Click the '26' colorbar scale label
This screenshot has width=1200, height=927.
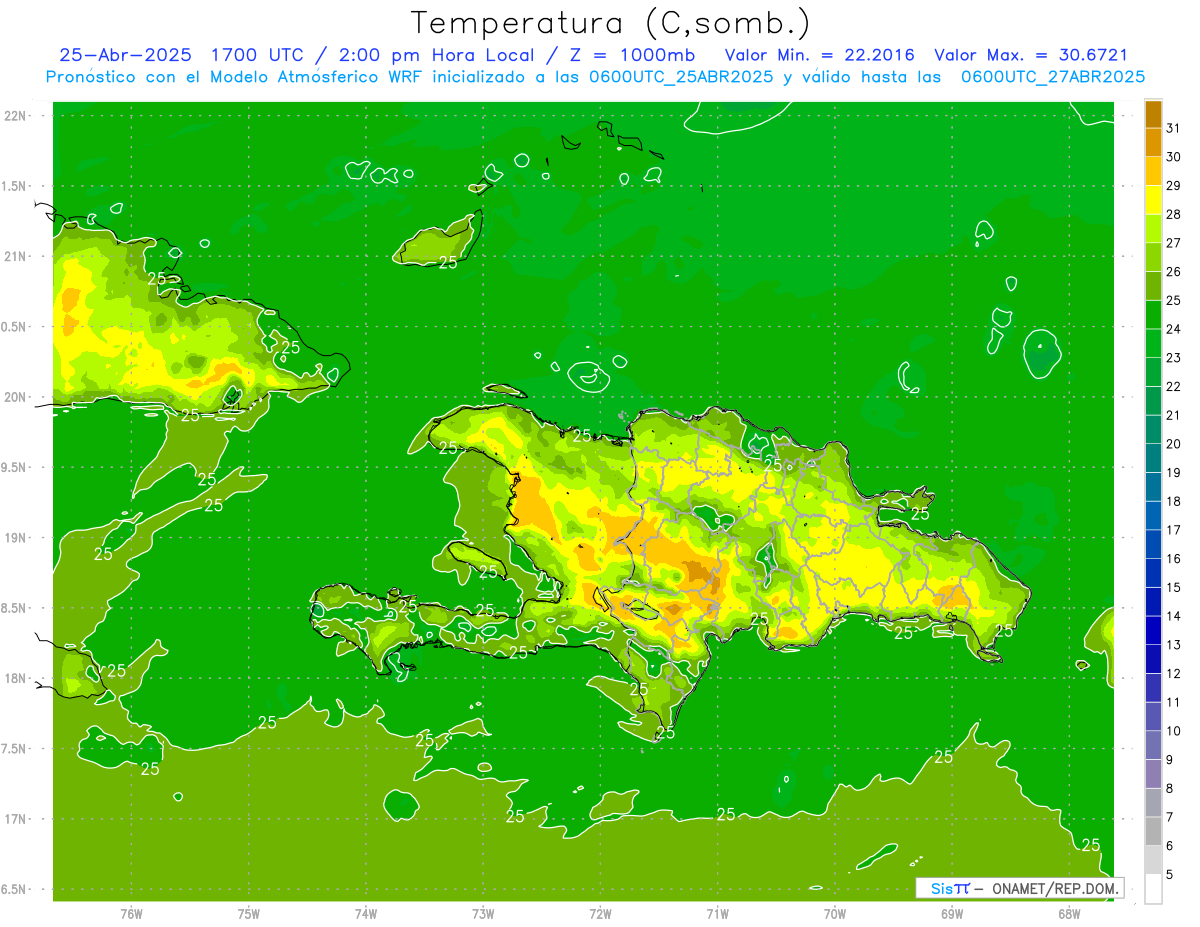coord(1174,272)
